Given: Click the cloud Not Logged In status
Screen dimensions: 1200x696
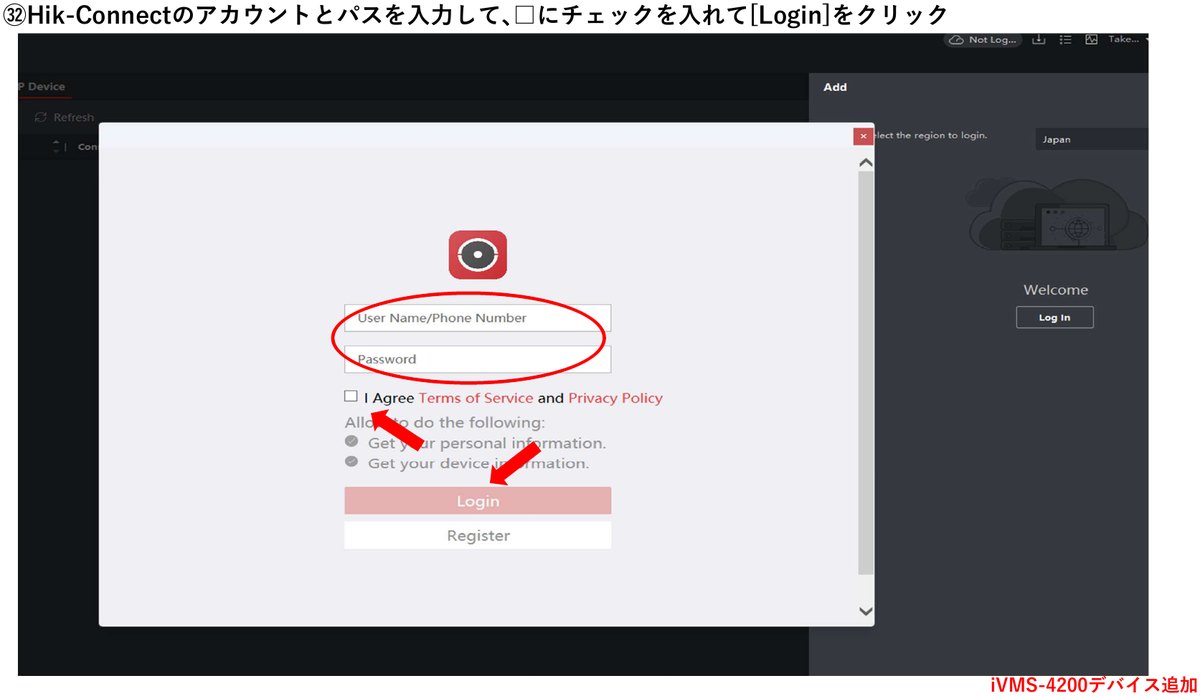Looking at the screenshot, I should (985, 39).
